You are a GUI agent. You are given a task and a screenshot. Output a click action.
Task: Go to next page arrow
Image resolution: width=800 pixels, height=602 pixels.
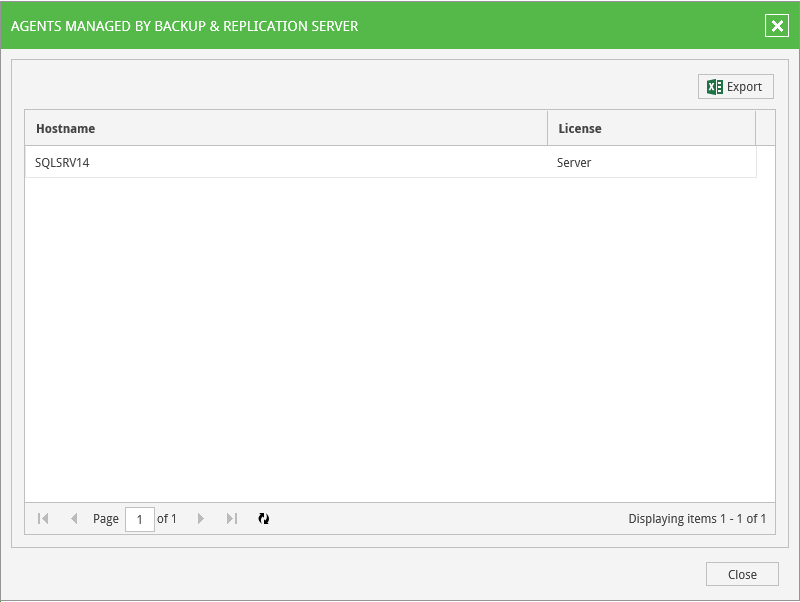click(201, 519)
